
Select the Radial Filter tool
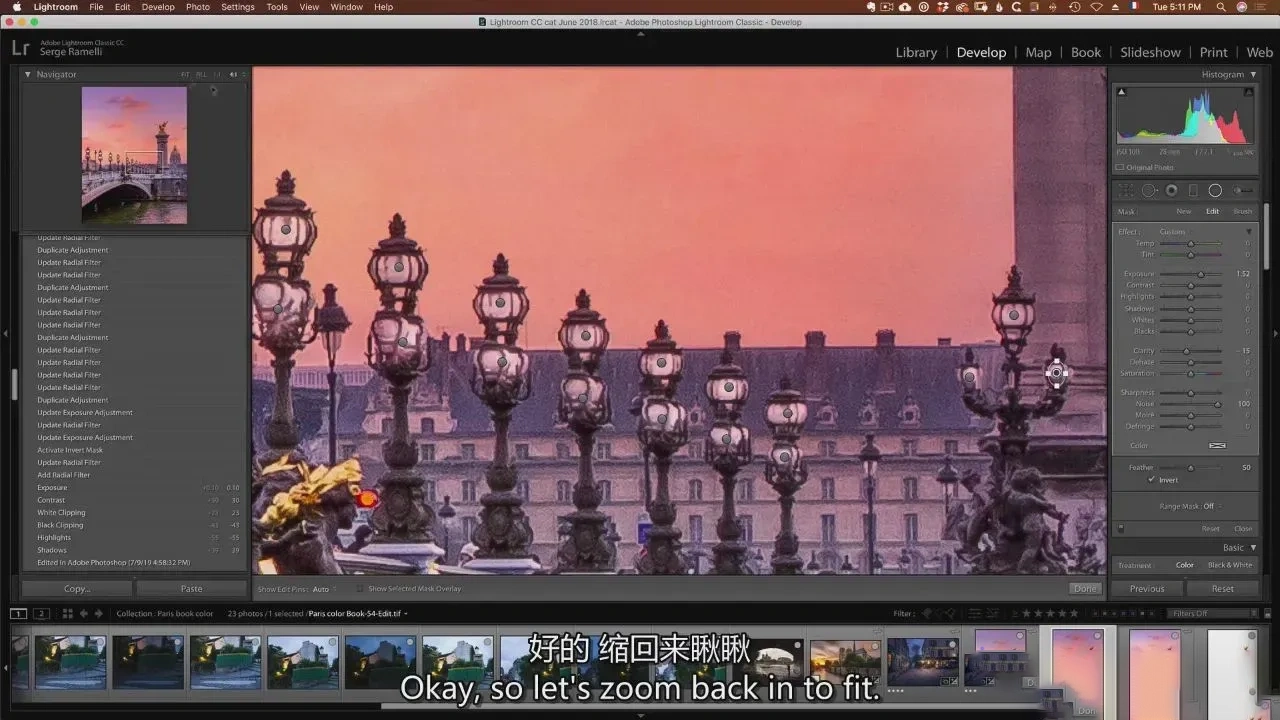1215,190
